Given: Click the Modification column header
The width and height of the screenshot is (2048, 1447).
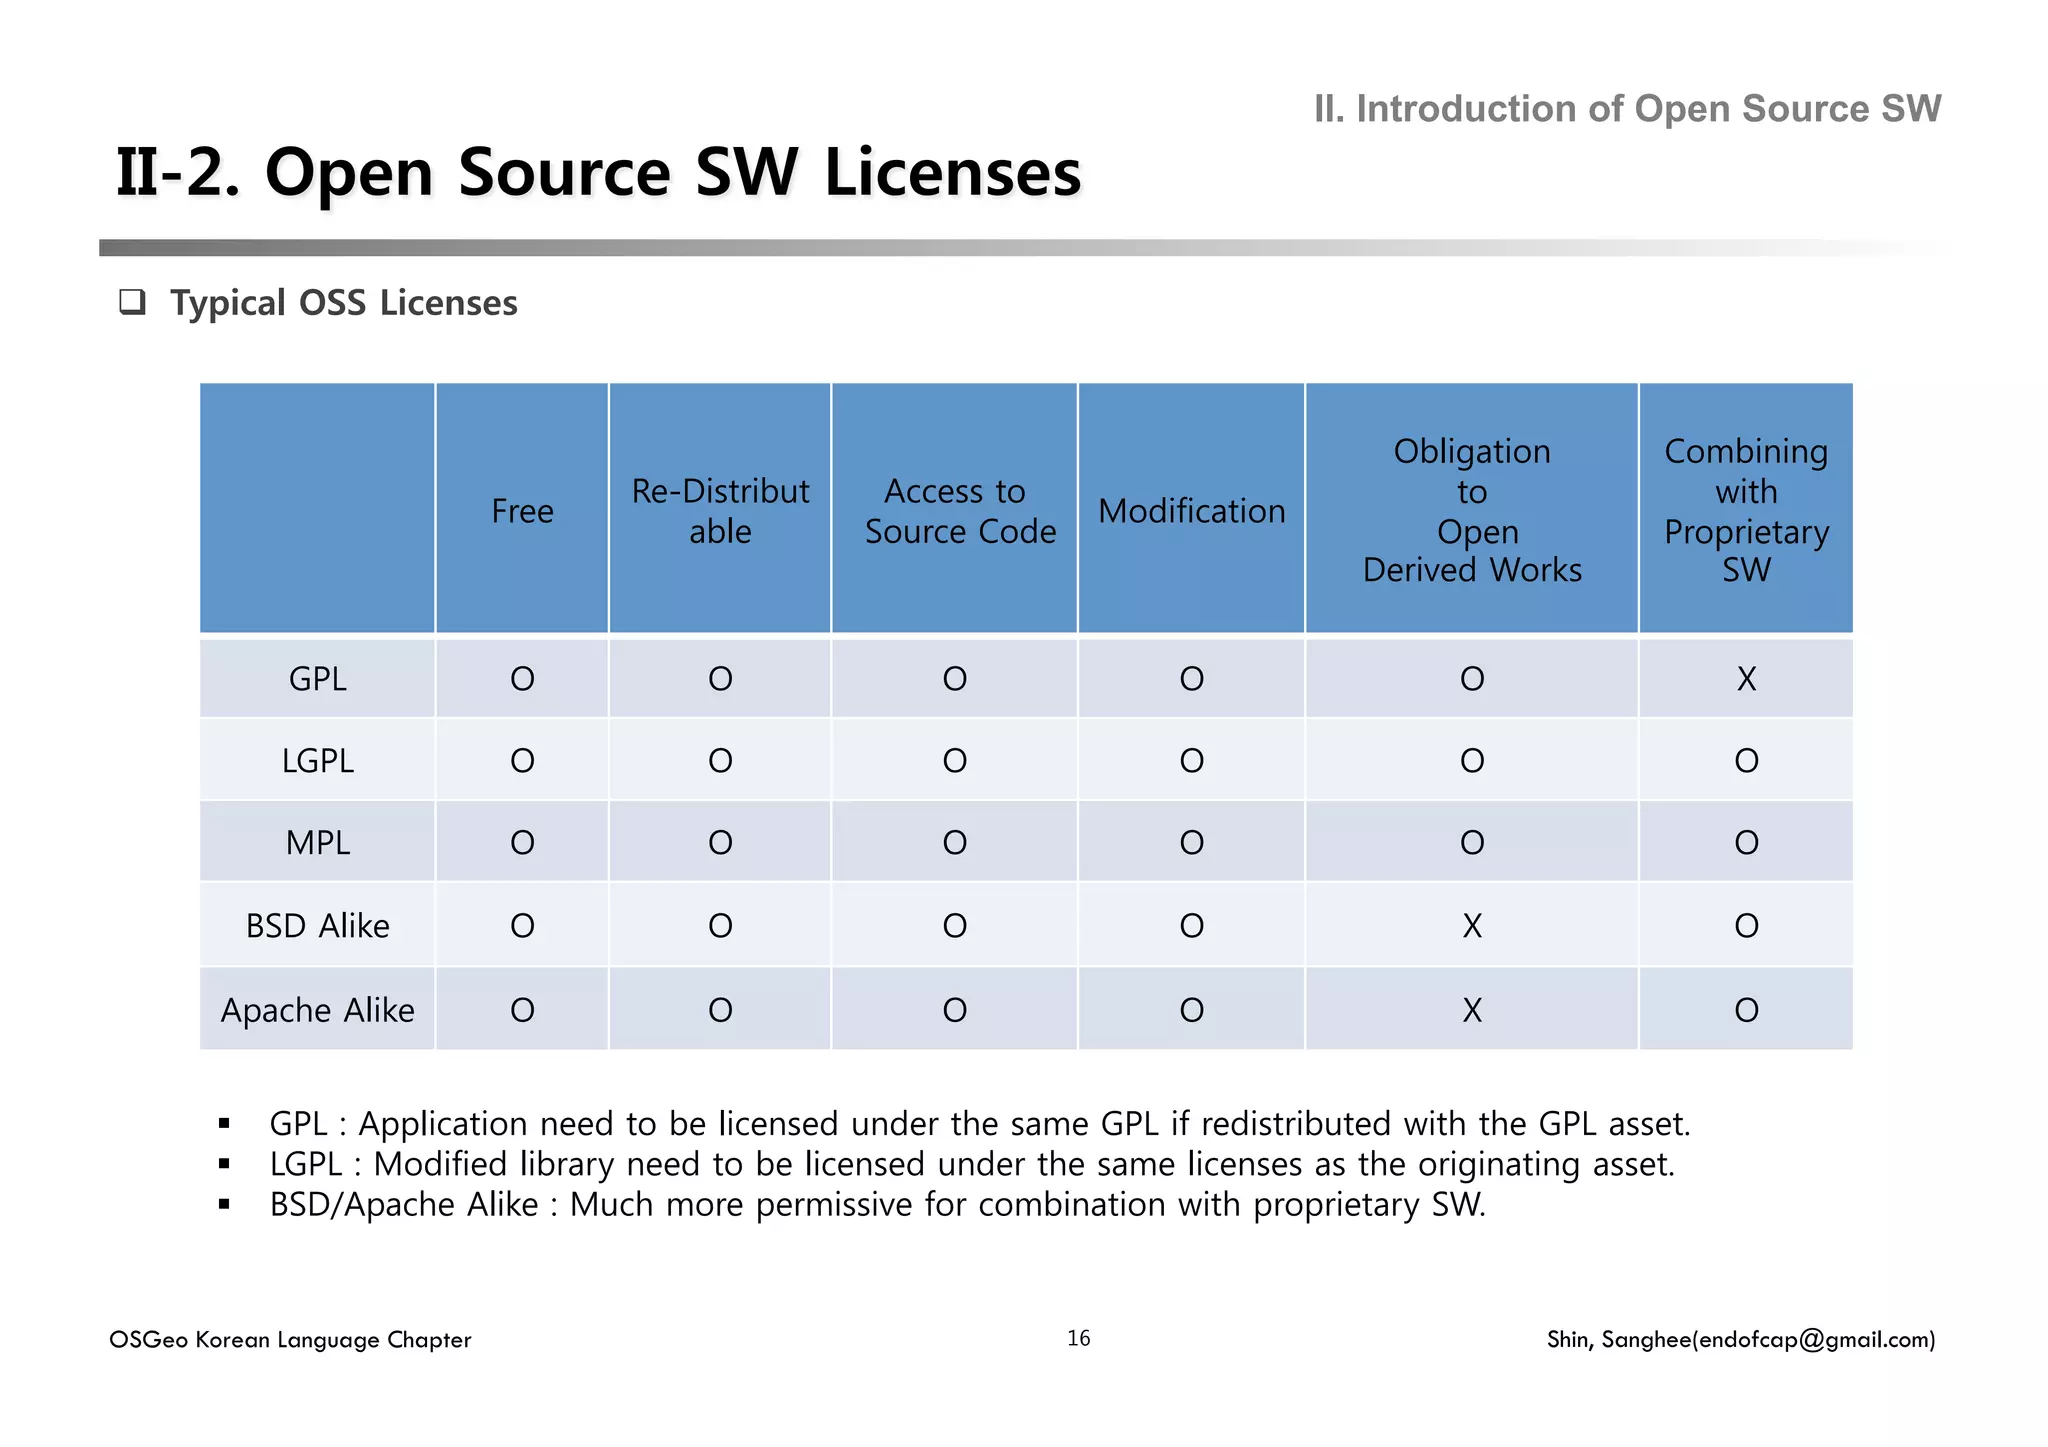Looking at the screenshot, I should coord(1191,511).
